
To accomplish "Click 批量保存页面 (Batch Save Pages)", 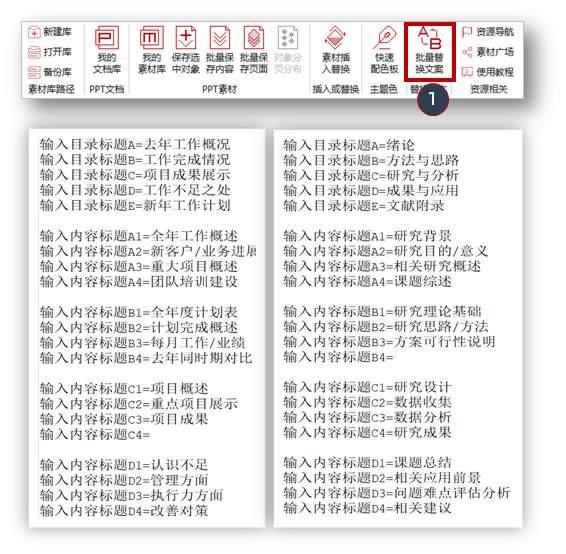I will click(x=254, y=49).
